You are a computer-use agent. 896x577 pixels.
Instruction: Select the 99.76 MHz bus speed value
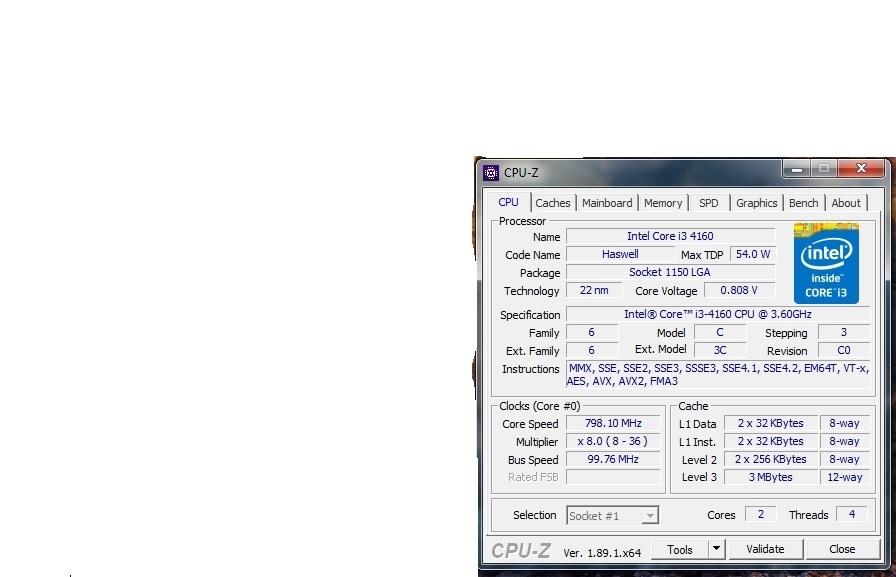(613, 459)
